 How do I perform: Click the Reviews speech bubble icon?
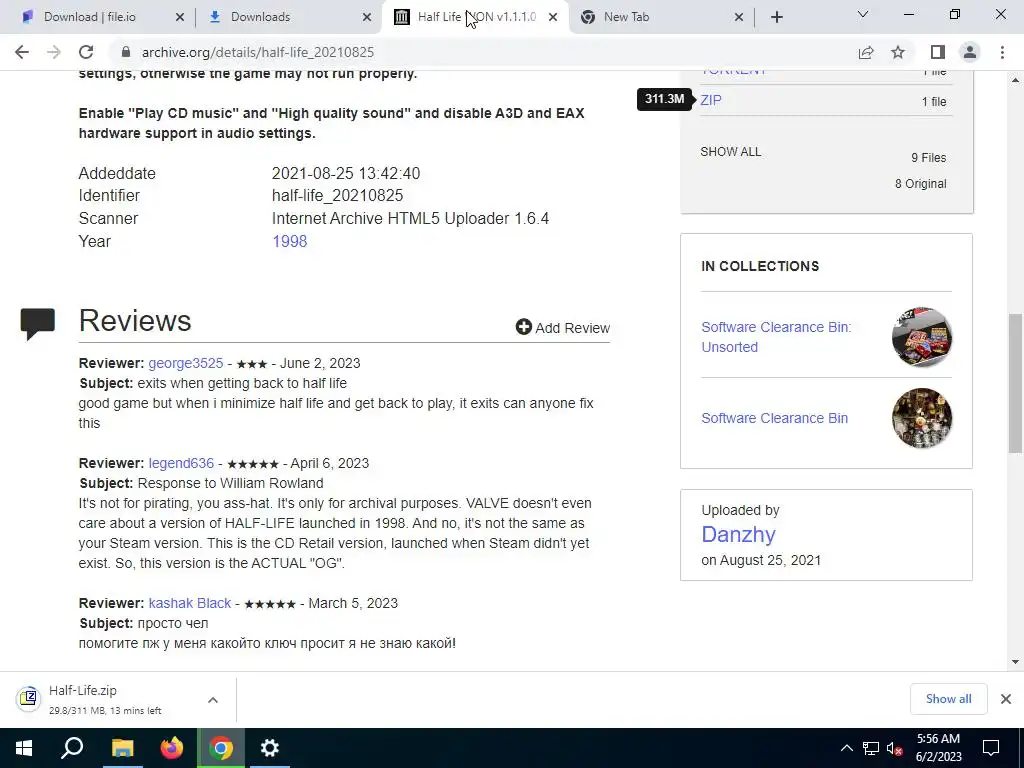point(37,324)
